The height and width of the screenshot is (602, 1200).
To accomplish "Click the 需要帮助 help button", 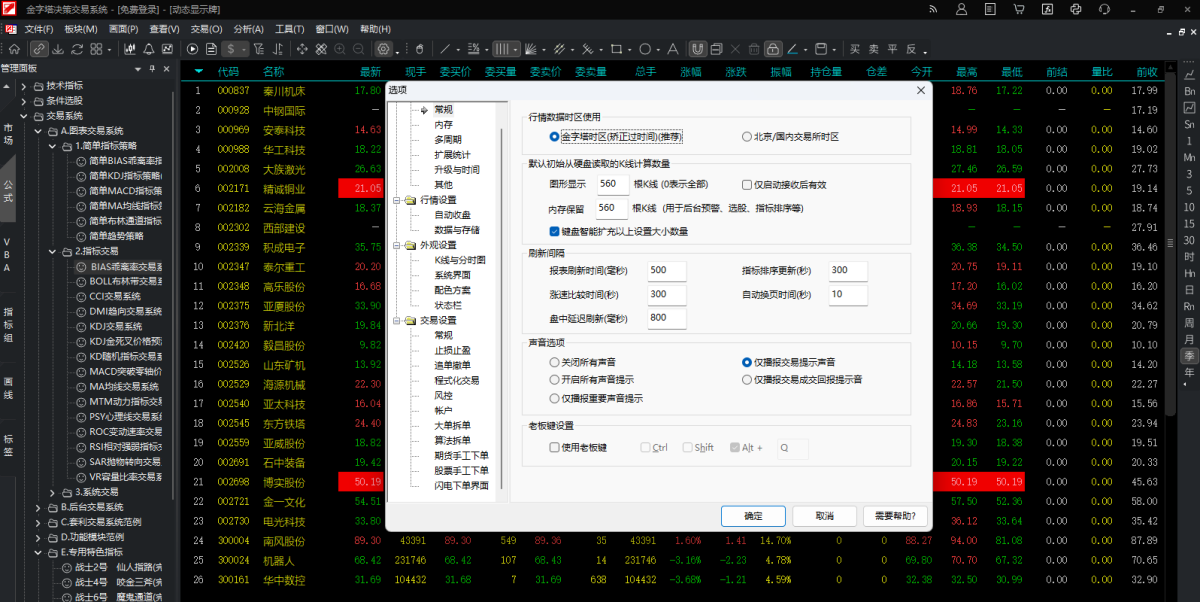I will coord(895,516).
